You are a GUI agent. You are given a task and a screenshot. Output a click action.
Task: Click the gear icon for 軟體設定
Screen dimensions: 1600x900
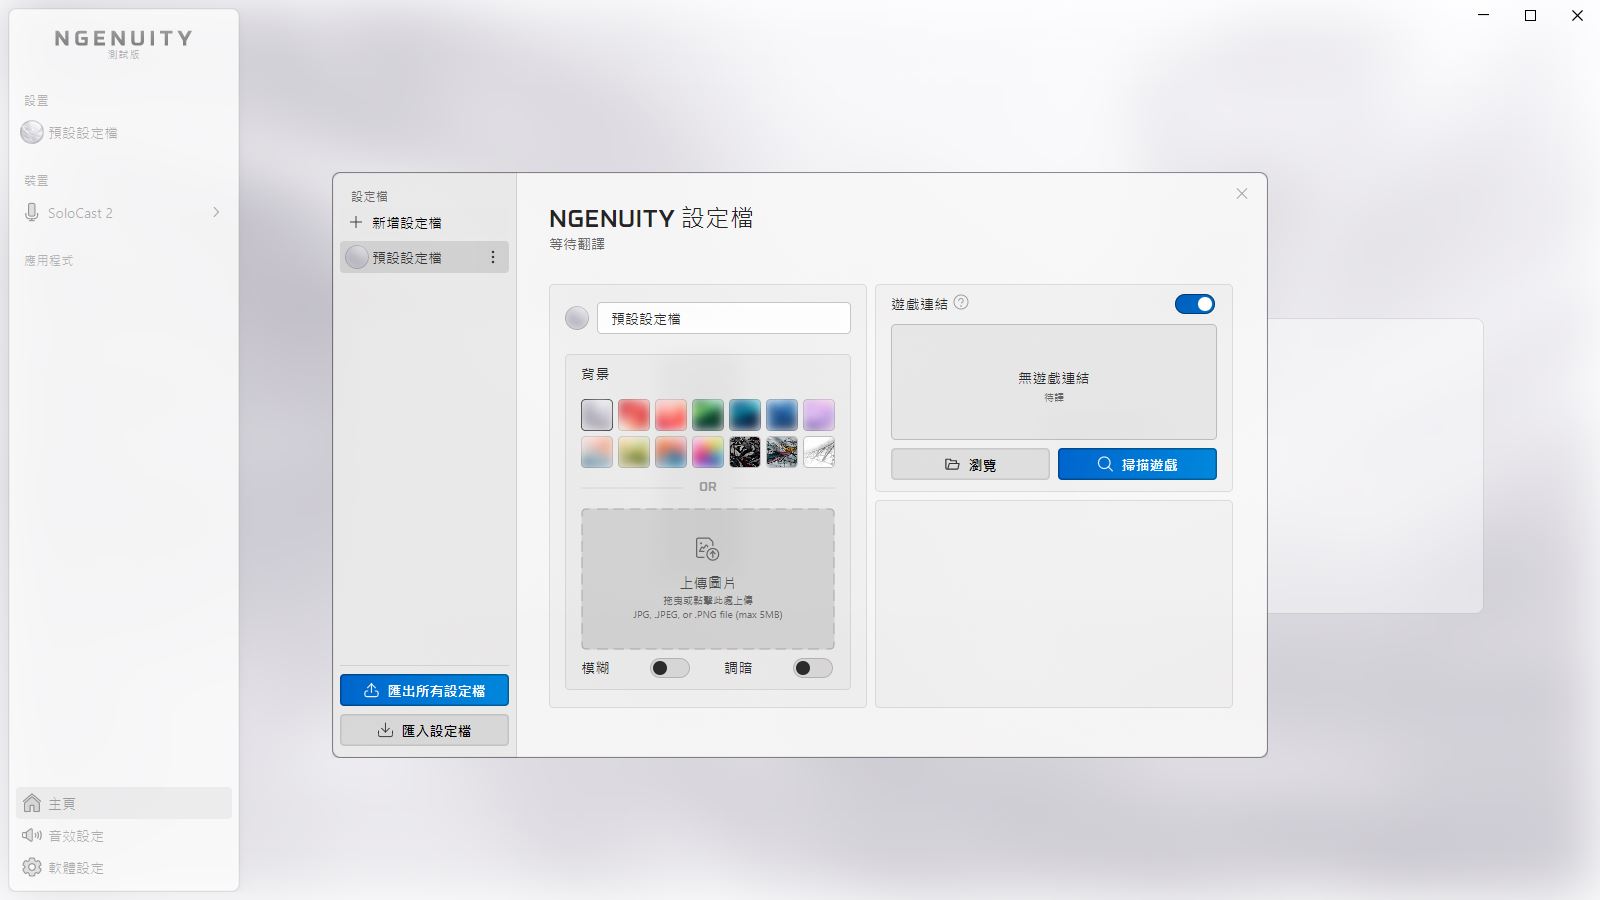point(32,867)
